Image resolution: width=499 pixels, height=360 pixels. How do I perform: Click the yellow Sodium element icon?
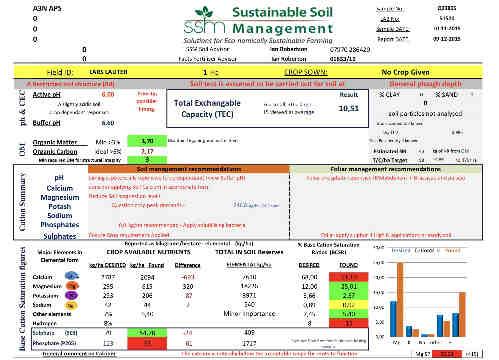pyautogui.click(x=71, y=305)
